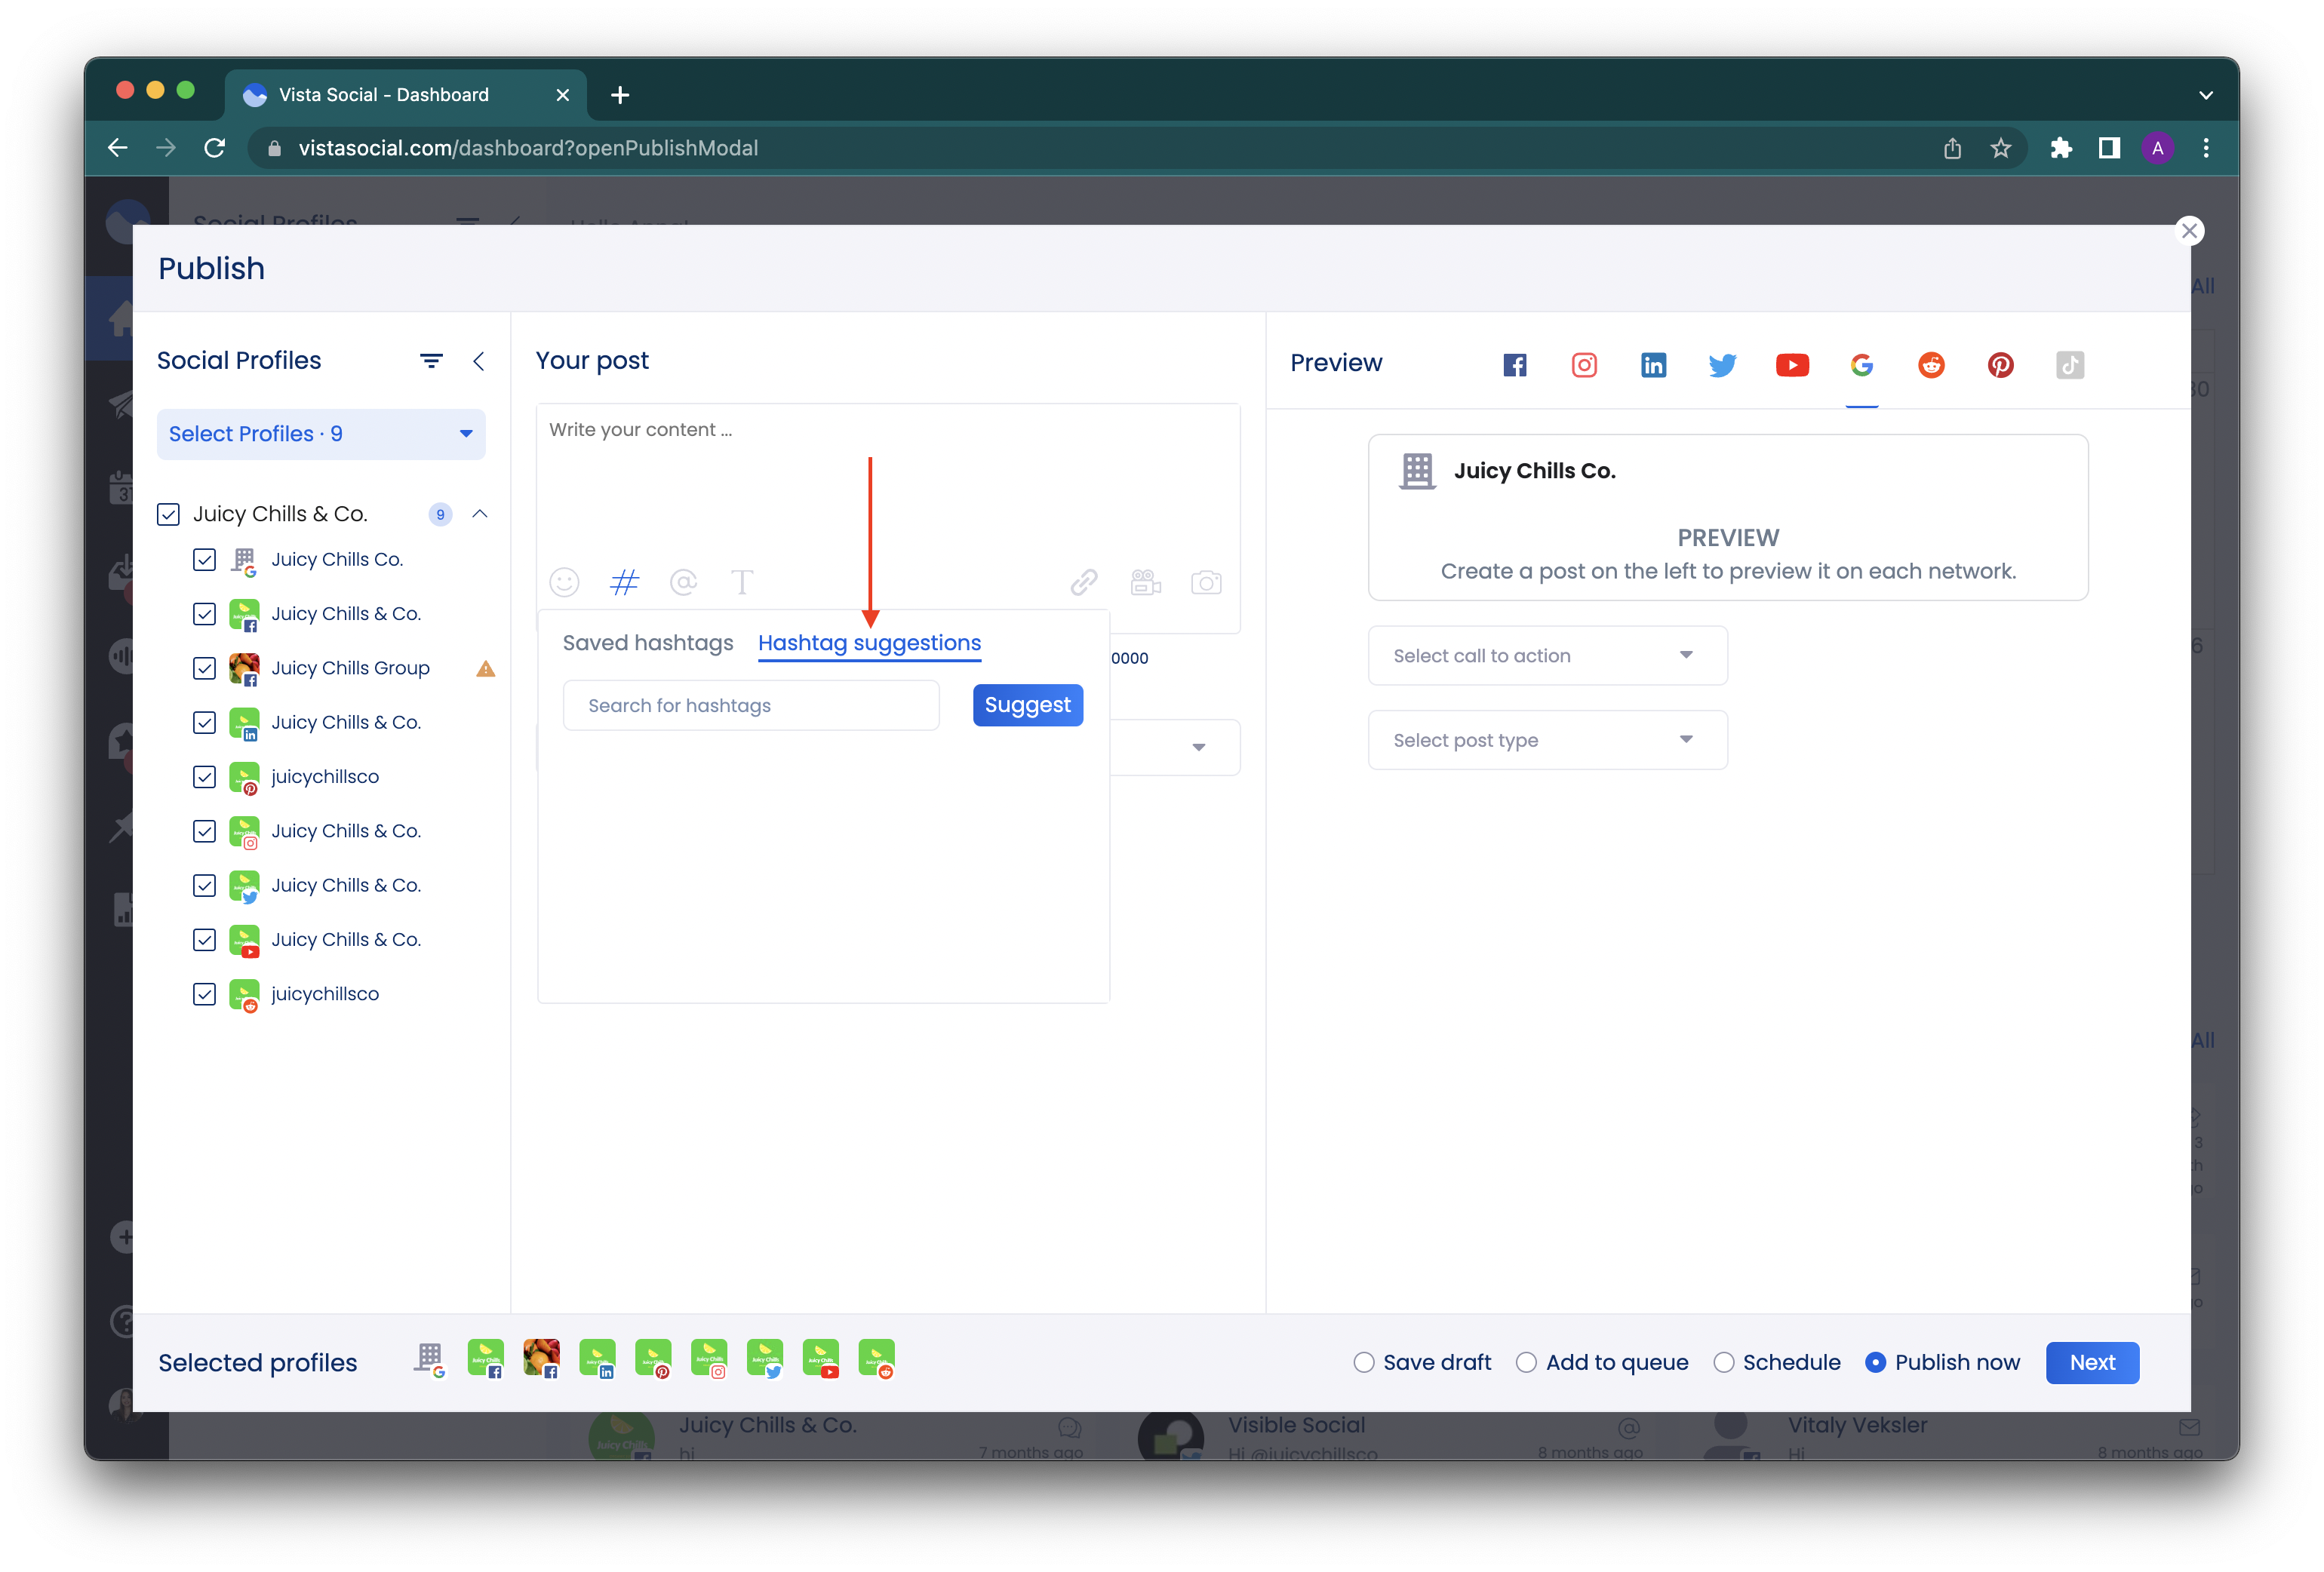The image size is (2324, 1572).
Task: Select the Vista Social - Dashboard browser tab
Action: [405, 95]
